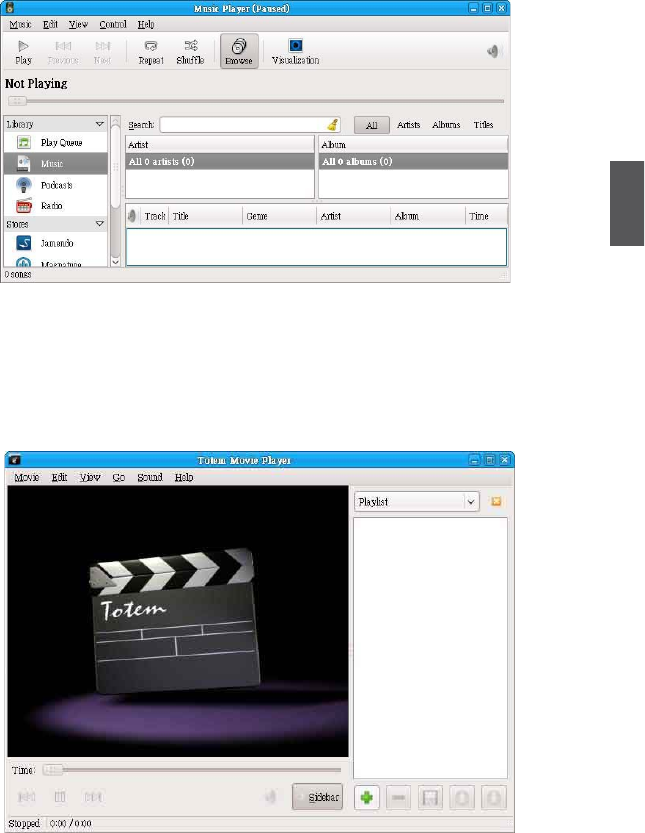Open the Go menu in Totem
Screen dimensions: 645x833
coord(118,477)
